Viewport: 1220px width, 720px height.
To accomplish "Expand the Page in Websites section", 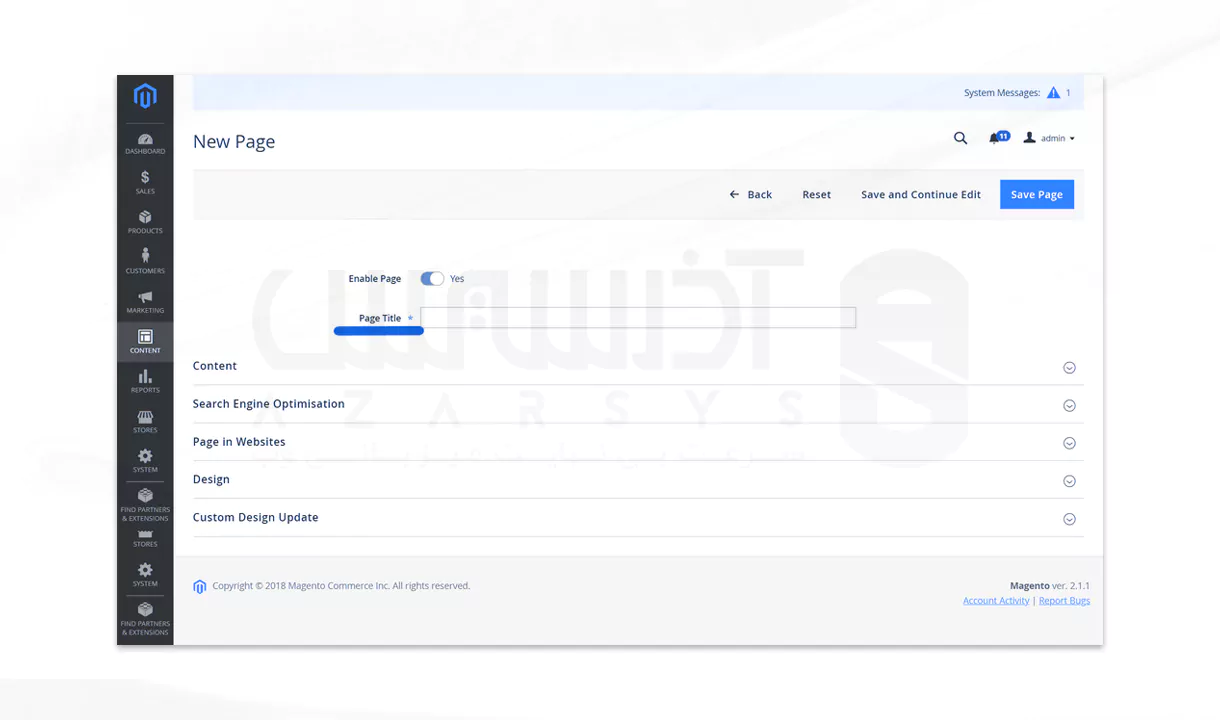I will [638, 442].
